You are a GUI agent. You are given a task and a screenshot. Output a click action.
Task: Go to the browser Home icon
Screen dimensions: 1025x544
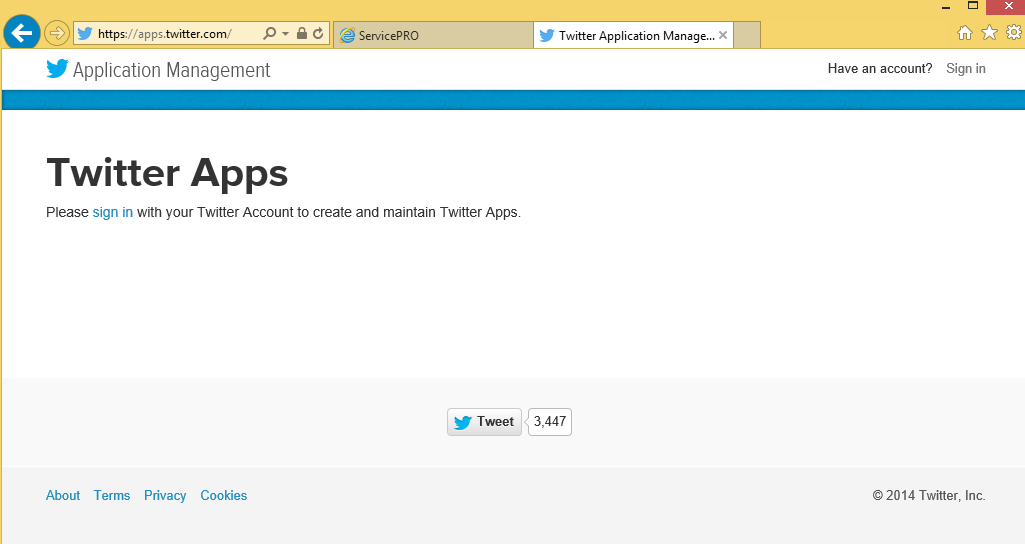click(x=965, y=33)
